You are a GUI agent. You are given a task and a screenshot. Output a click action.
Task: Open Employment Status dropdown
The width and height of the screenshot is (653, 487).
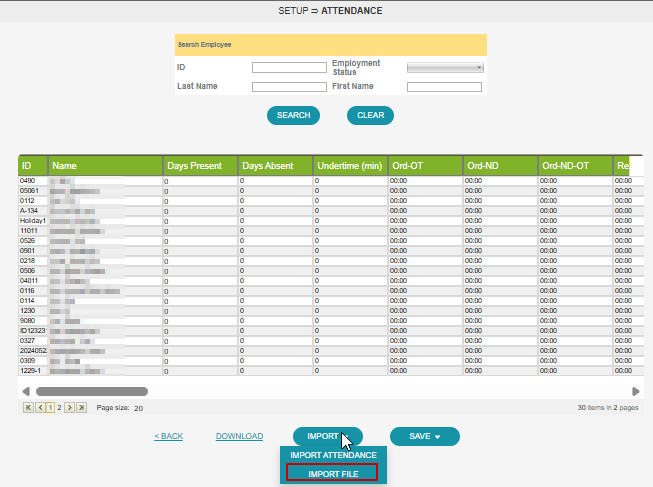click(445, 67)
